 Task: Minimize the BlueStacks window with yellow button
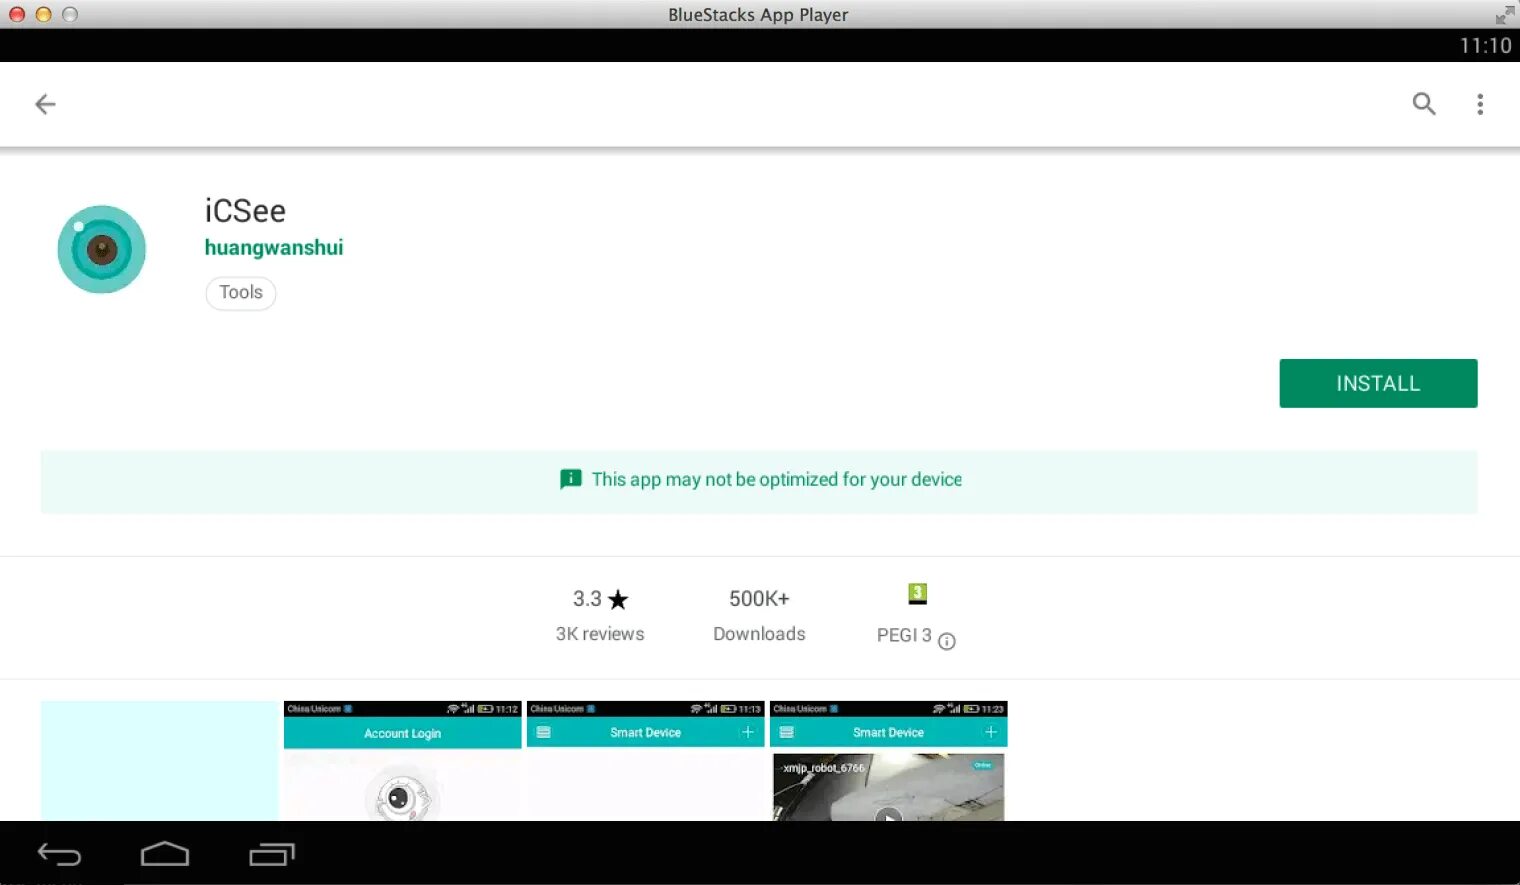pos(43,14)
